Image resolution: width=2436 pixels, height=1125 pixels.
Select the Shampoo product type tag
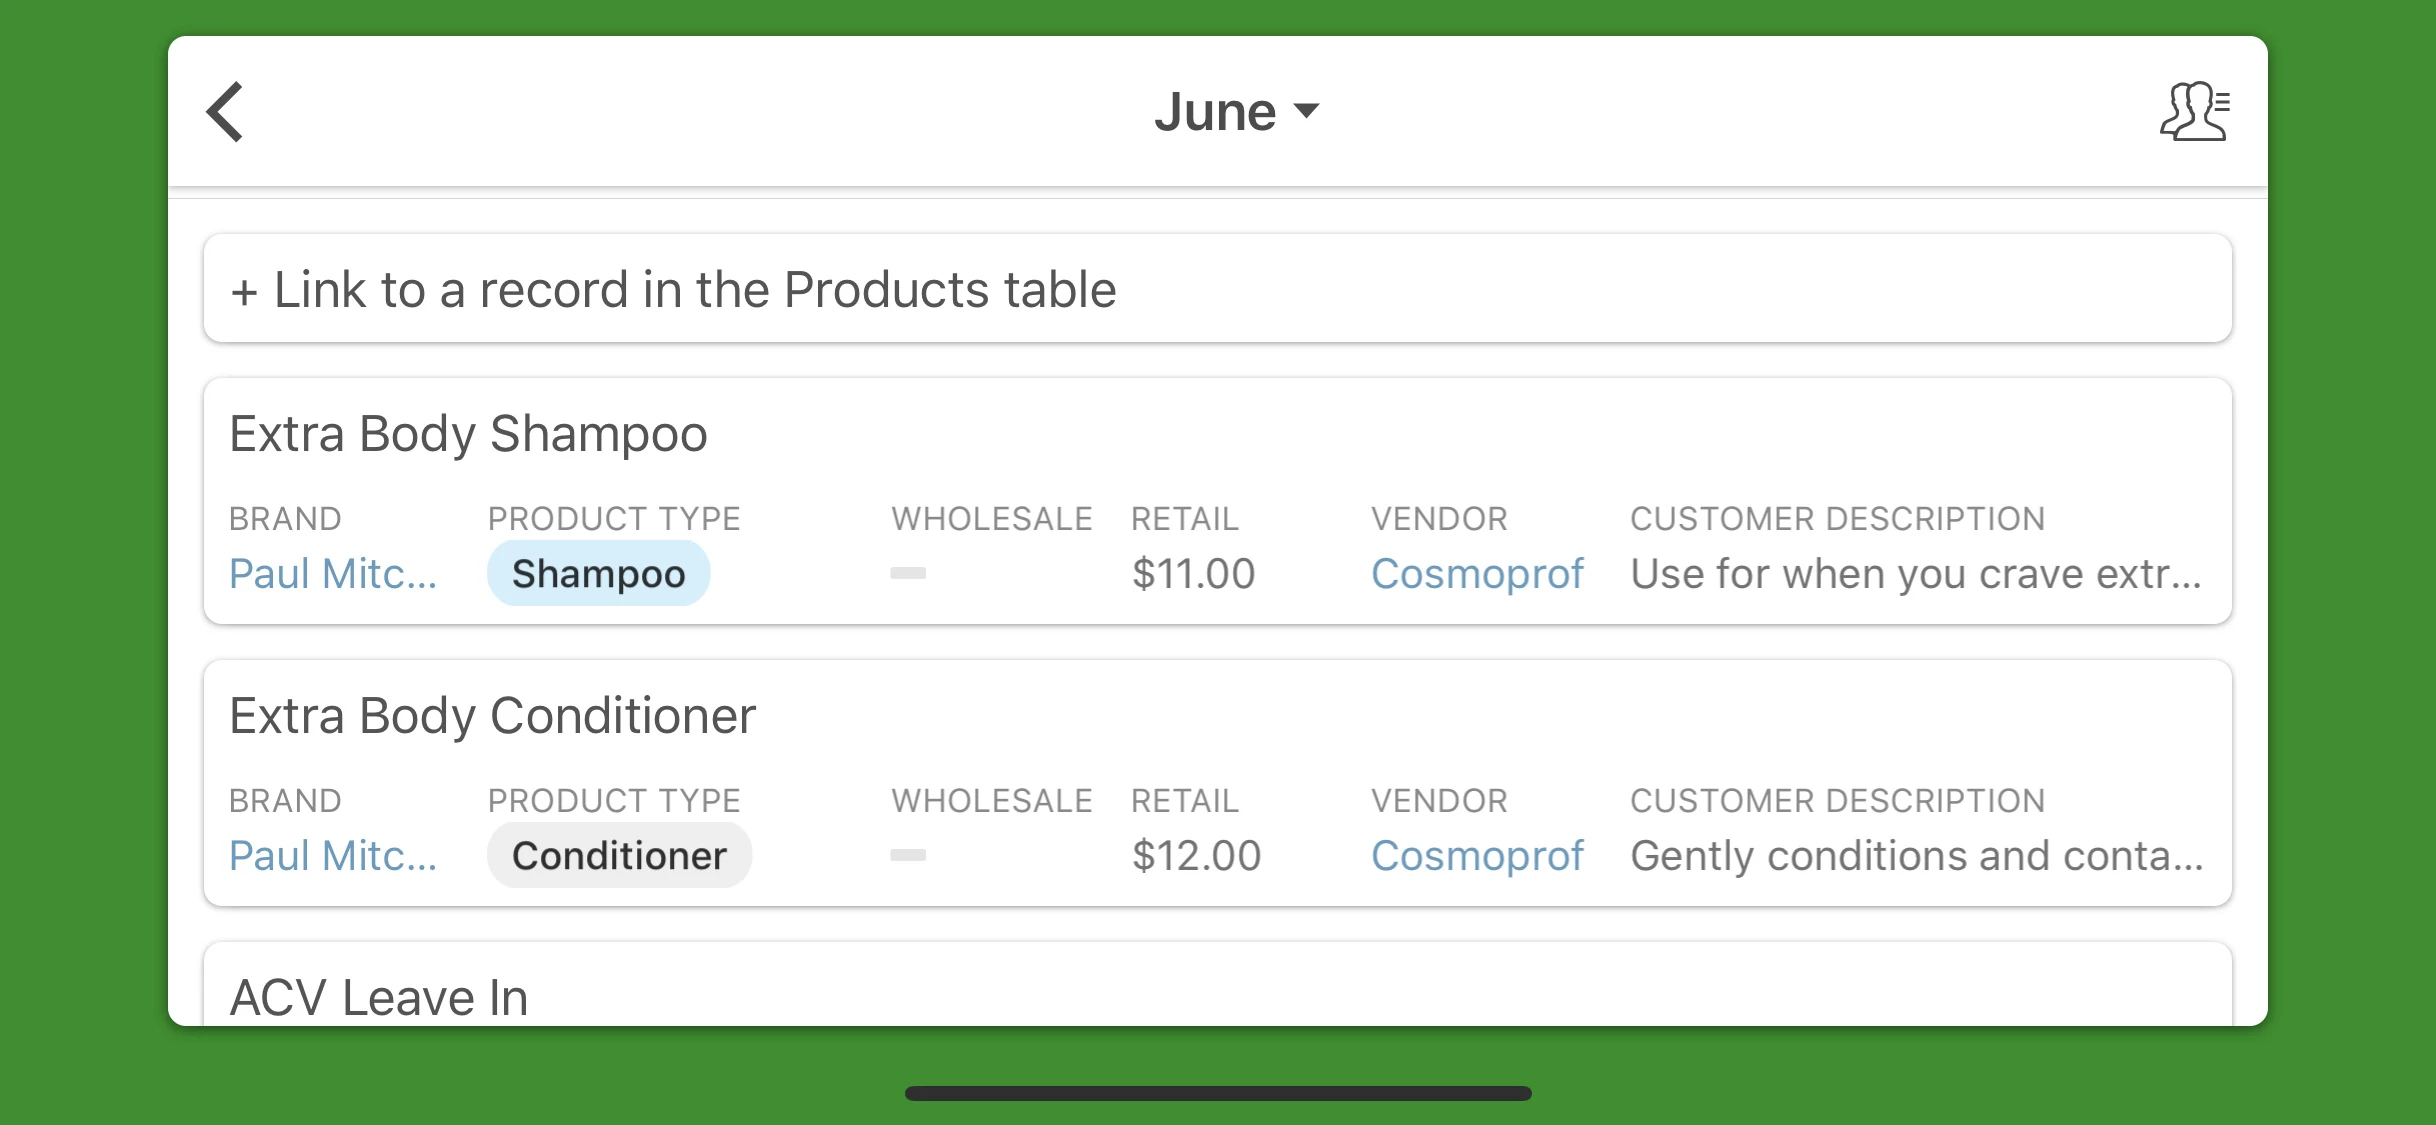[598, 574]
